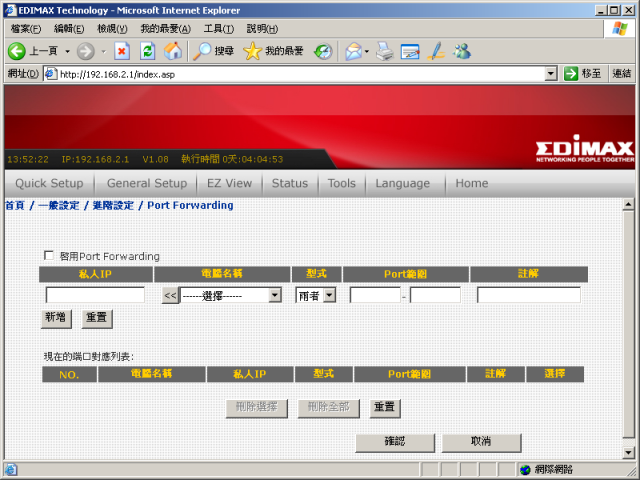This screenshot has width=640, height=480.
Task: Click the green Go arrow button
Action: click(571, 74)
